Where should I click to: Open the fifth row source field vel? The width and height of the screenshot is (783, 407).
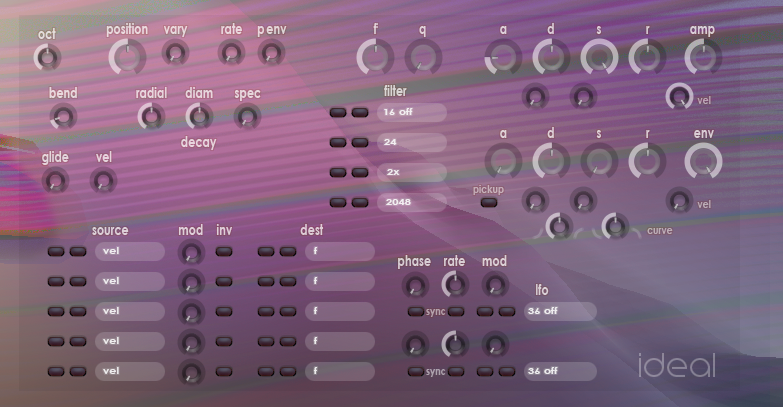pyautogui.click(x=130, y=371)
